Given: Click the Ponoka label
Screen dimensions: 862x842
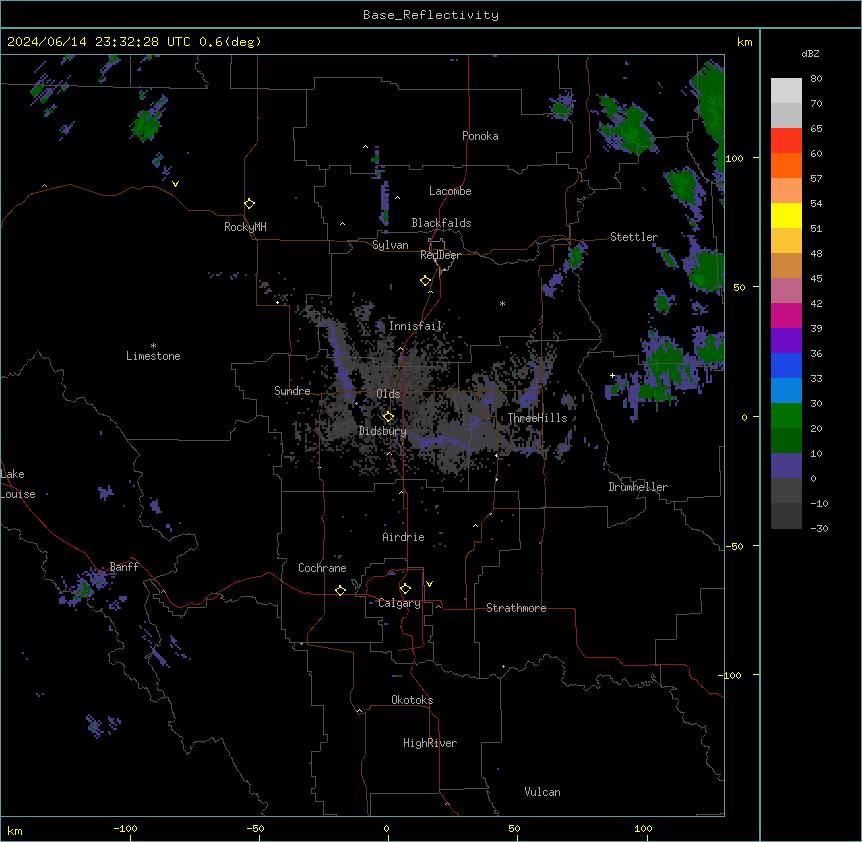Looking at the screenshot, I should click(480, 136).
